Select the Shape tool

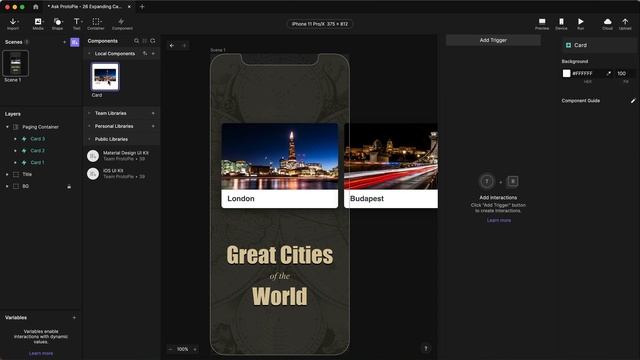coord(58,24)
